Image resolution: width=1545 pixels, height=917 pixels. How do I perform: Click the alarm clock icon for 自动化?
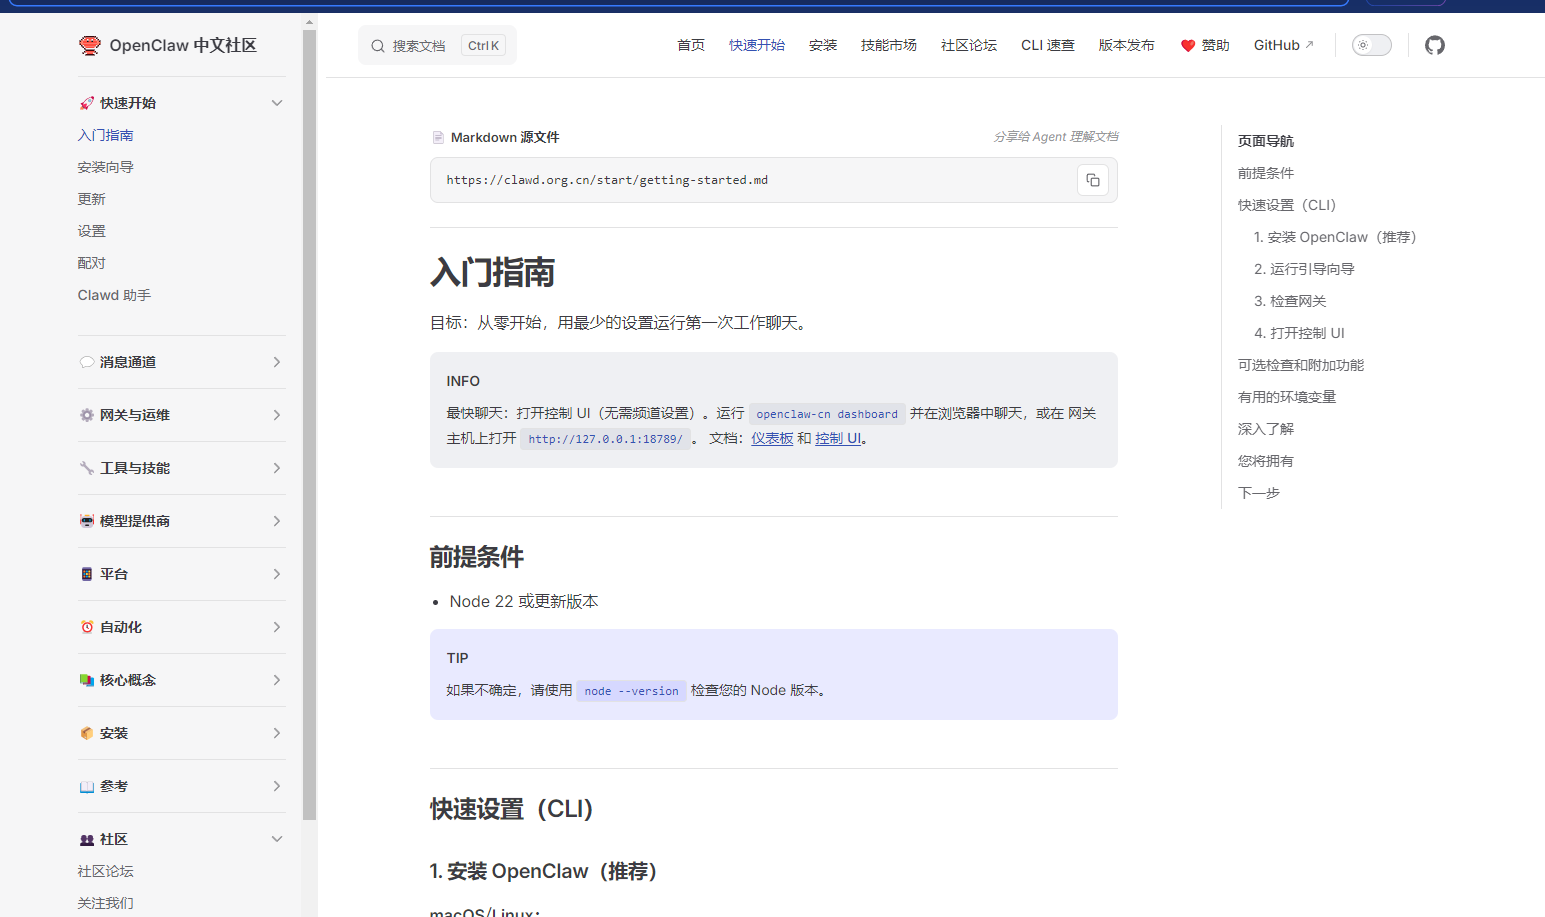(x=87, y=627)
